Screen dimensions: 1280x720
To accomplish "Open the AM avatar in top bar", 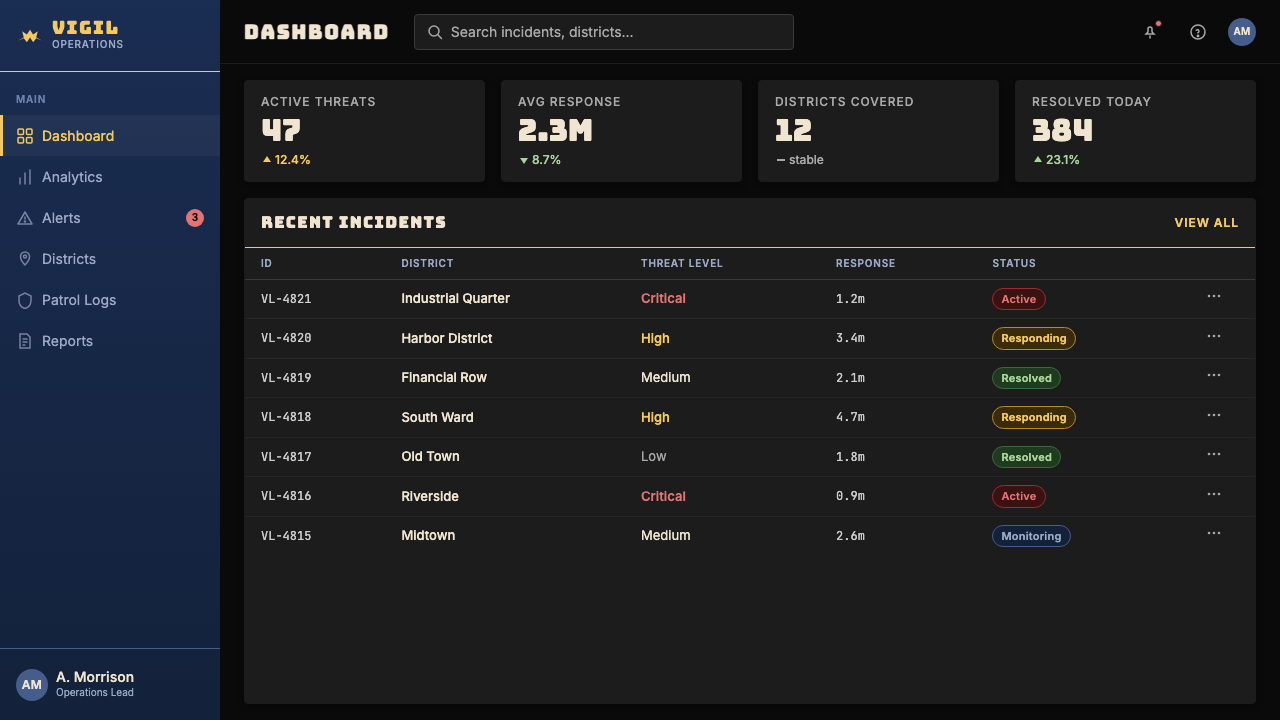I will pyautogui.click(x=1242, y=32).
